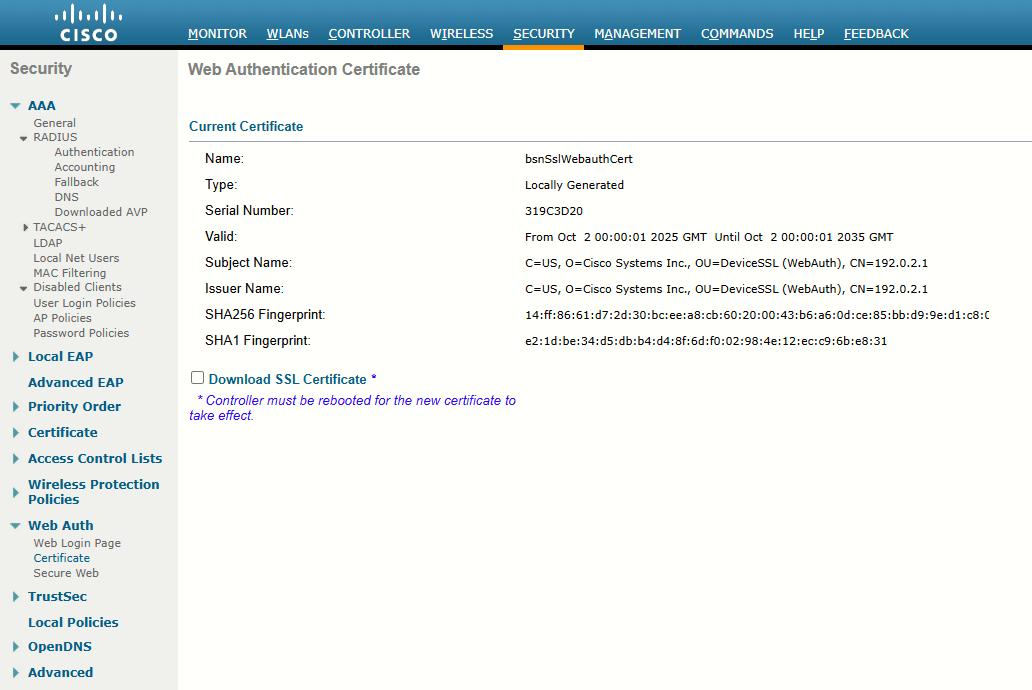This screenshot has width=1032, height=690.
Task: Open MAC Filtering page
Action: tap(70, 273)
